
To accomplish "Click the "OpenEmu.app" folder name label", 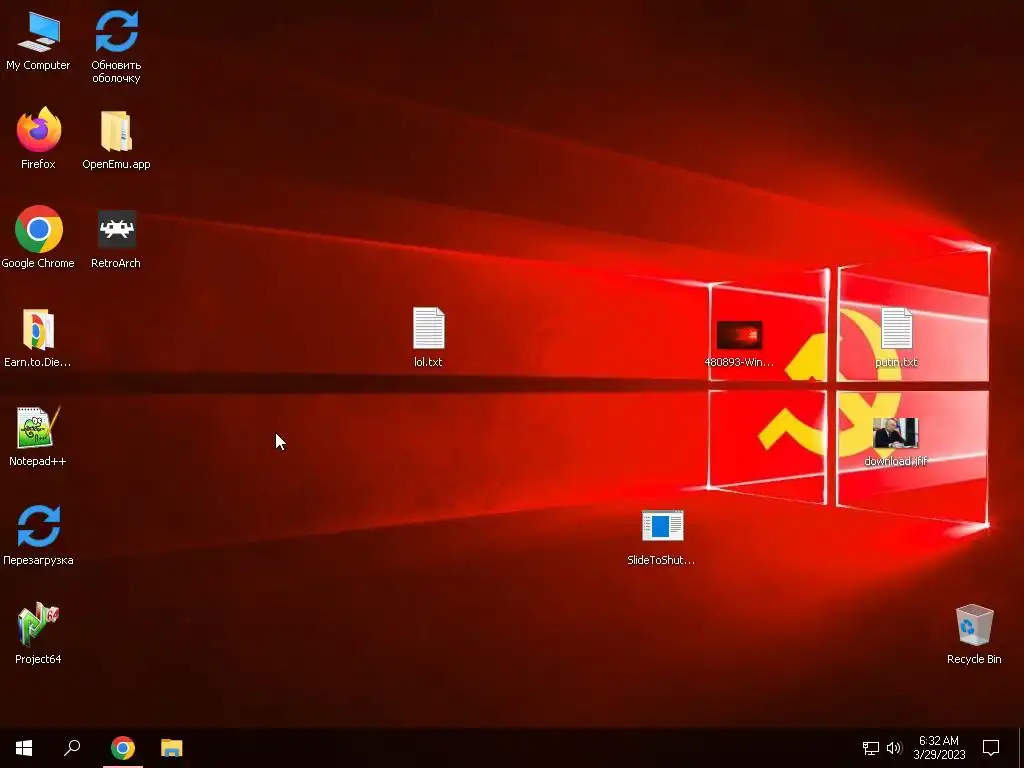I will point(116,165).
